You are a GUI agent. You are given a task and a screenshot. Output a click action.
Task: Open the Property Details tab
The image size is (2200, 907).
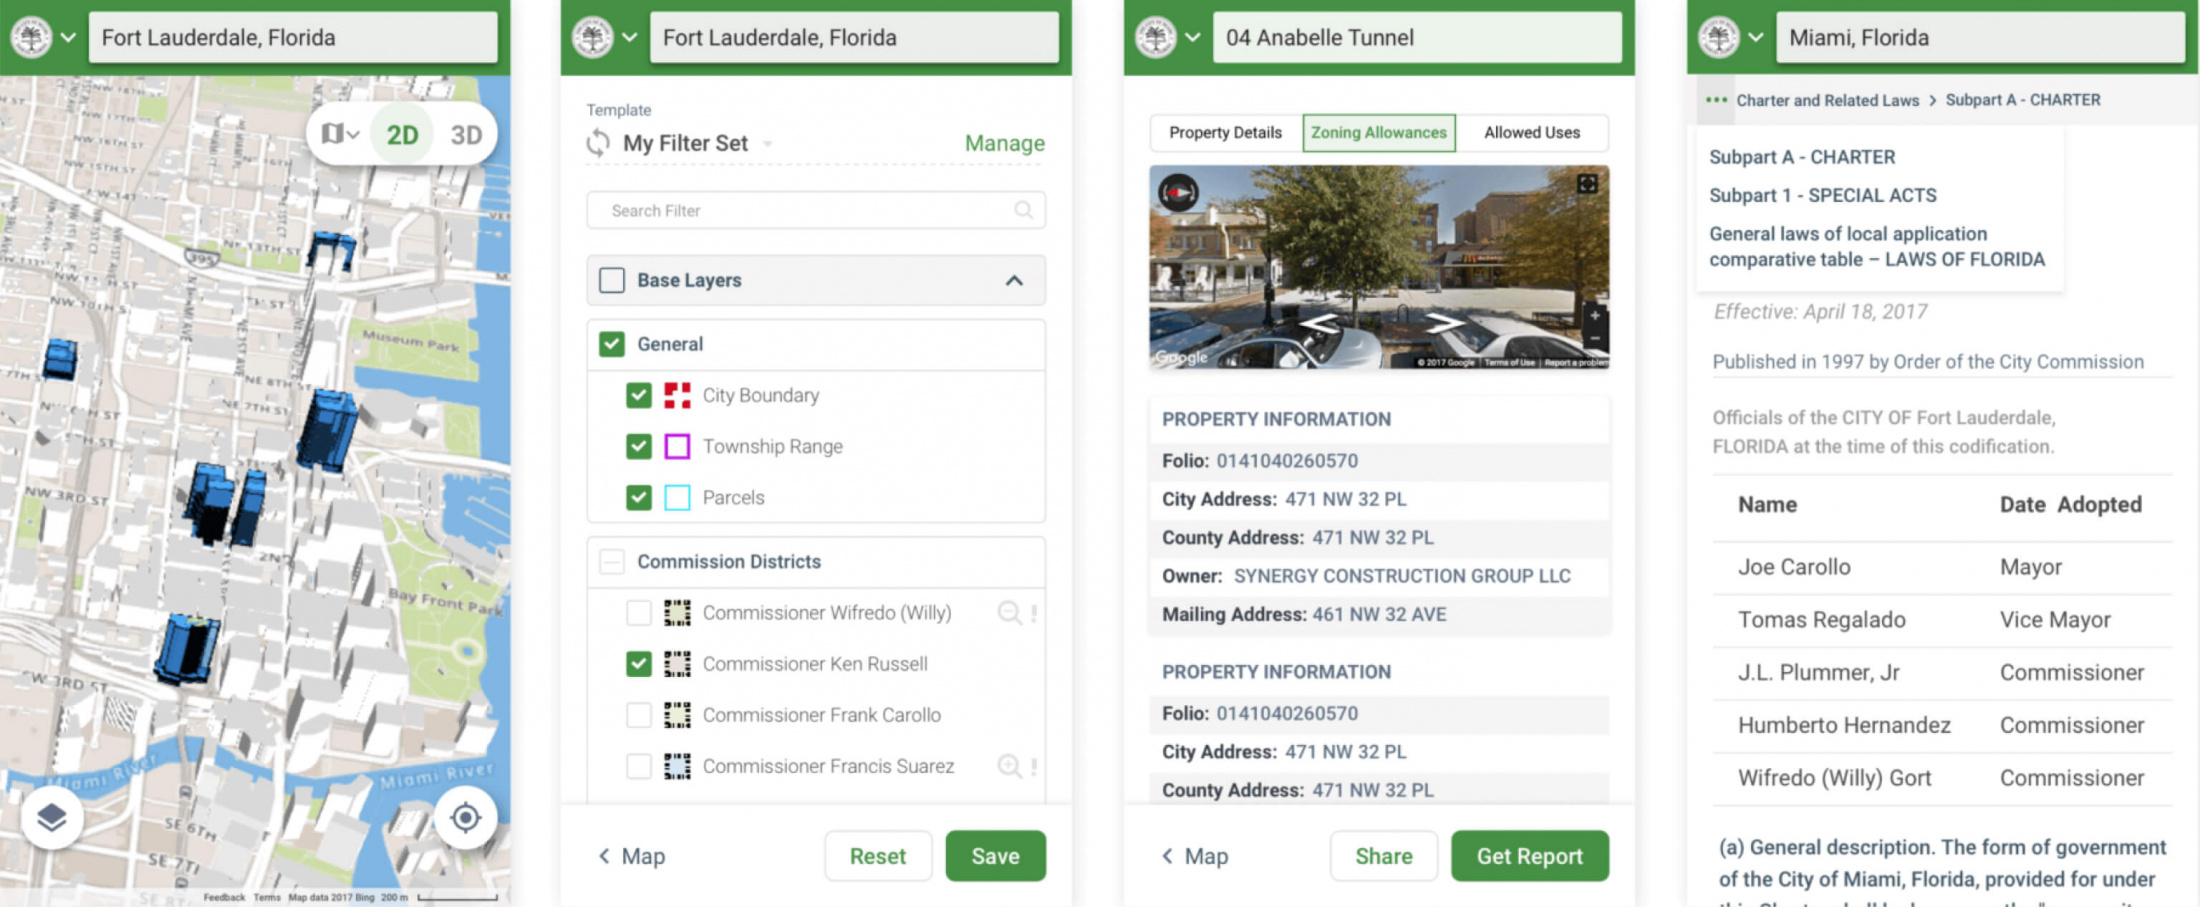[x=1224, y=132]
